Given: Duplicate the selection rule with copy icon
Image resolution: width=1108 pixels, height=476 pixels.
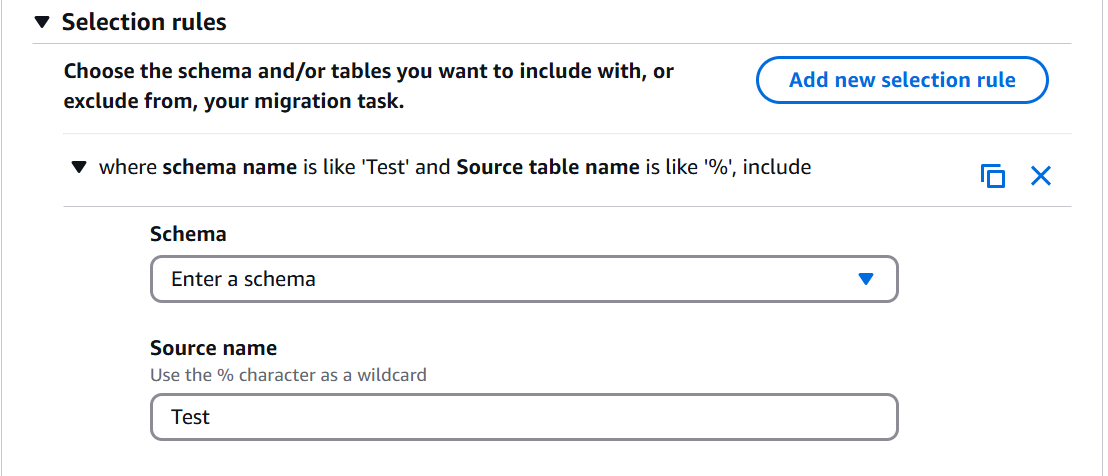Looking at the screenshot, I should 993,176.
